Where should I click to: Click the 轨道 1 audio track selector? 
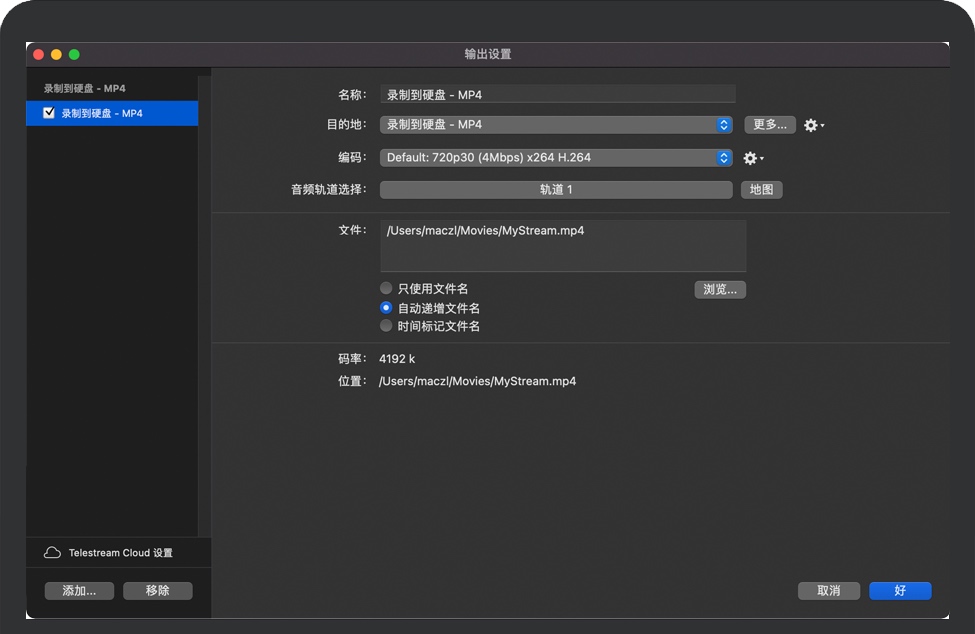(x=556, y=190)
